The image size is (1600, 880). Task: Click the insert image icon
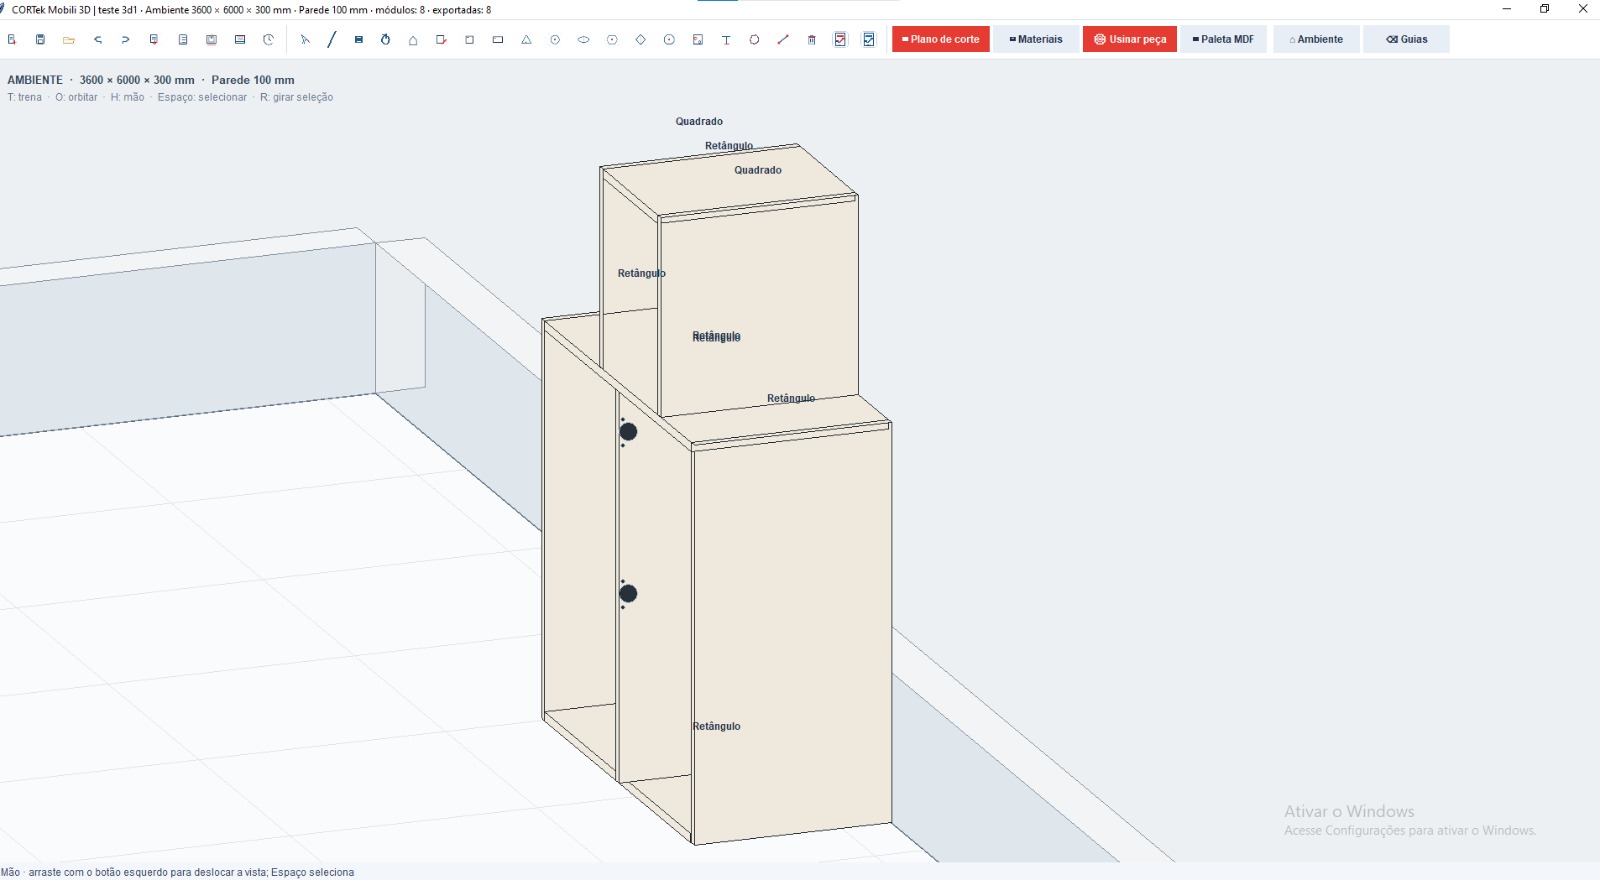[x=698, y=40]
